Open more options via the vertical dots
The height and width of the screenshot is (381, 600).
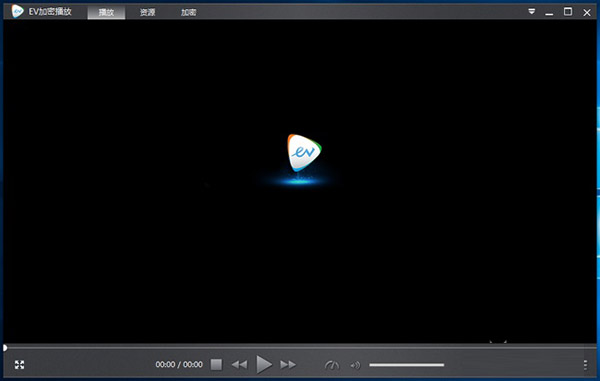(x=585, y=365)
